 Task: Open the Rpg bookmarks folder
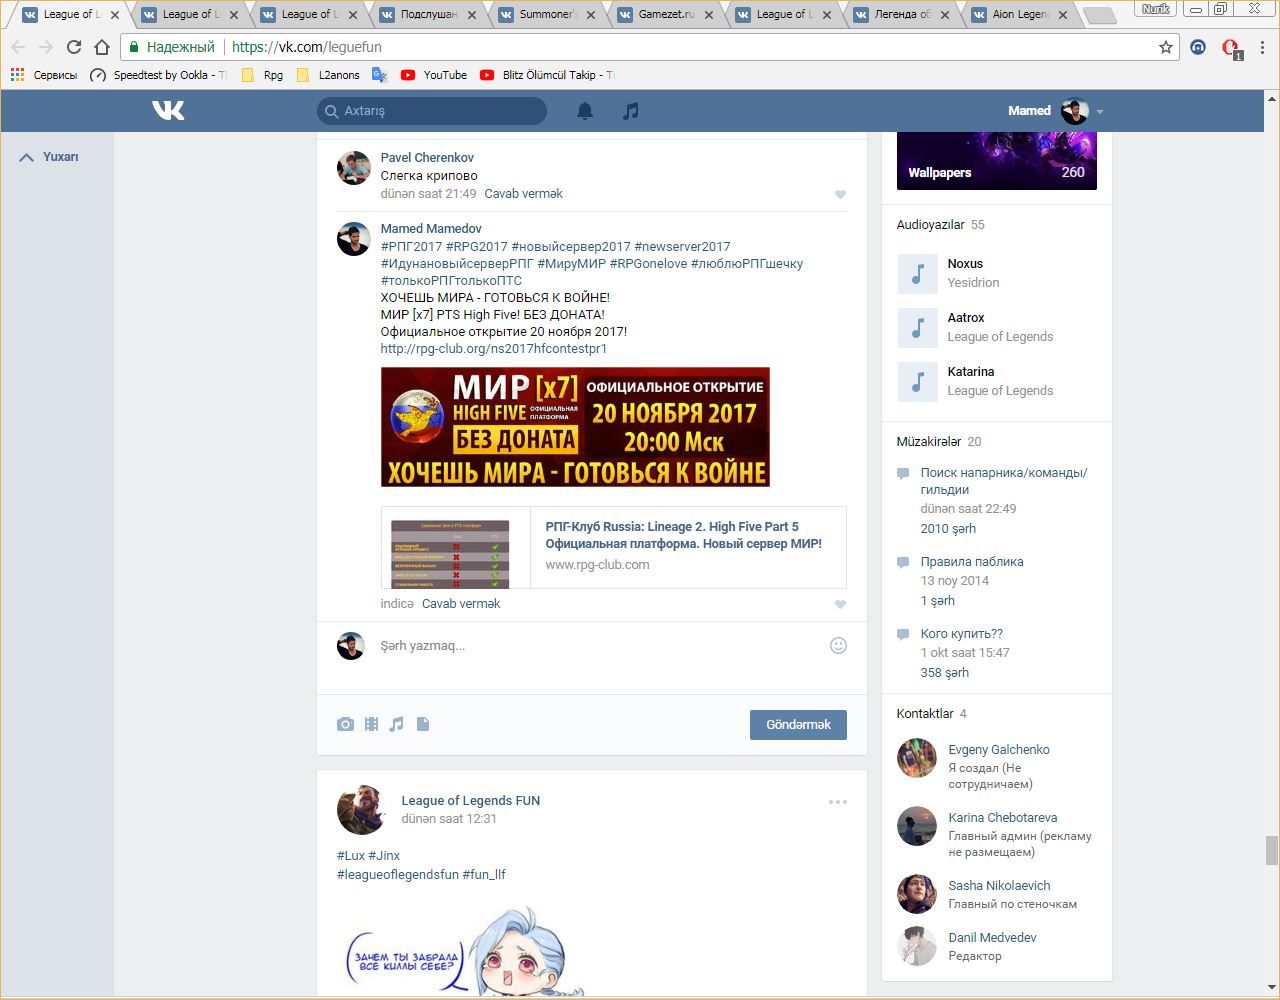point(262,75)
